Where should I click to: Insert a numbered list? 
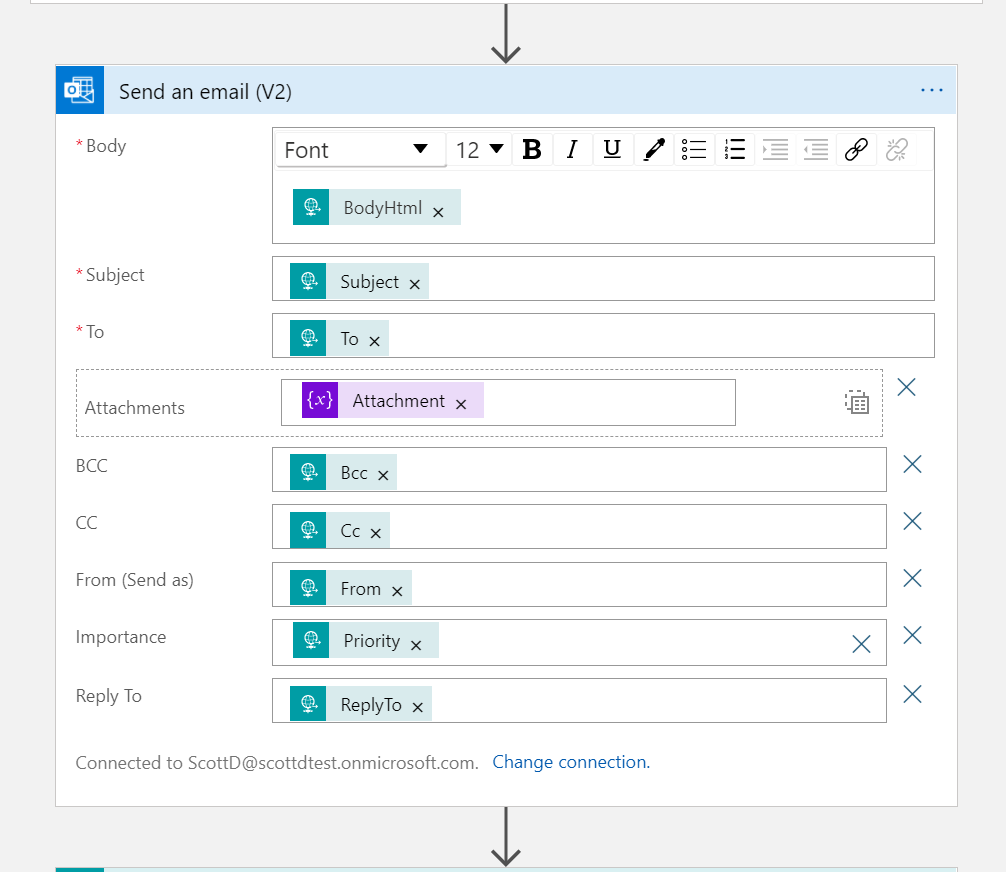coord(735,150)
